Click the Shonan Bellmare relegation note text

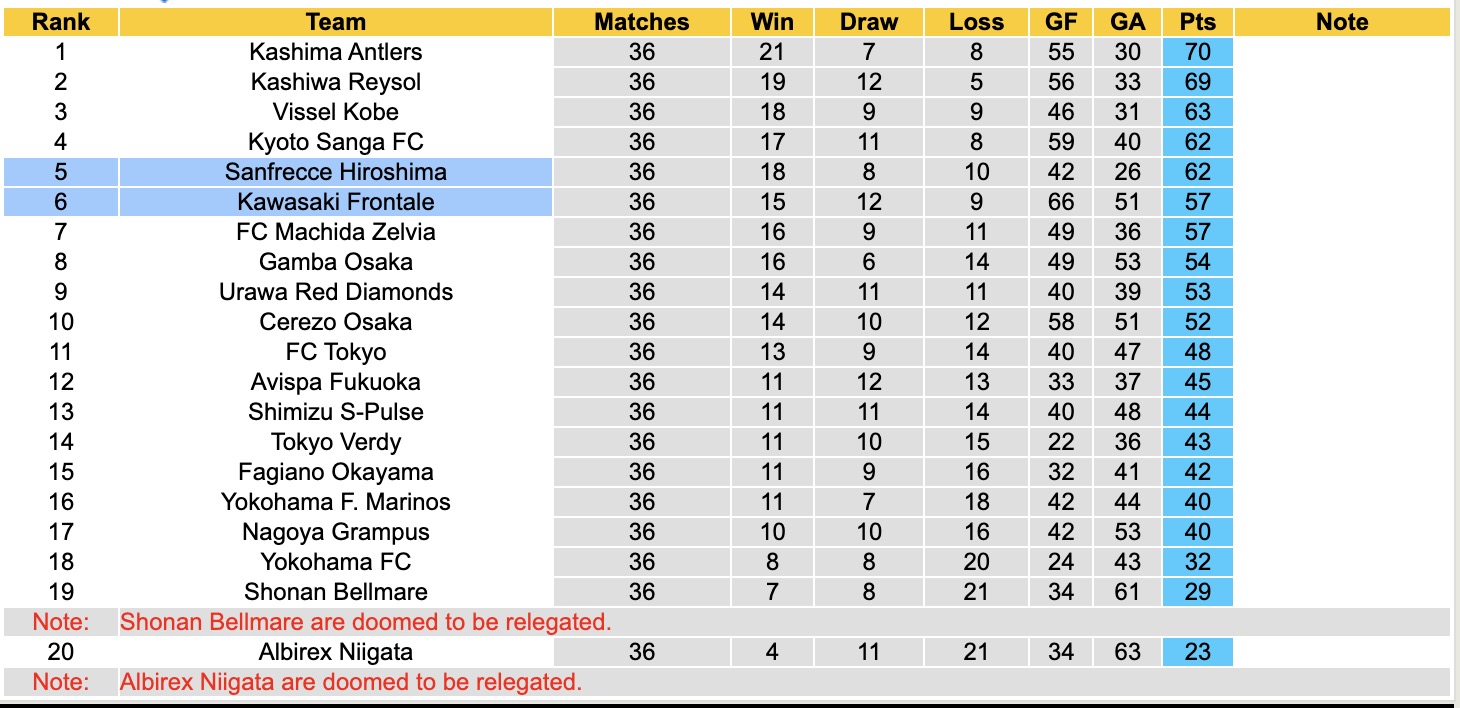[x=365, y=622]
